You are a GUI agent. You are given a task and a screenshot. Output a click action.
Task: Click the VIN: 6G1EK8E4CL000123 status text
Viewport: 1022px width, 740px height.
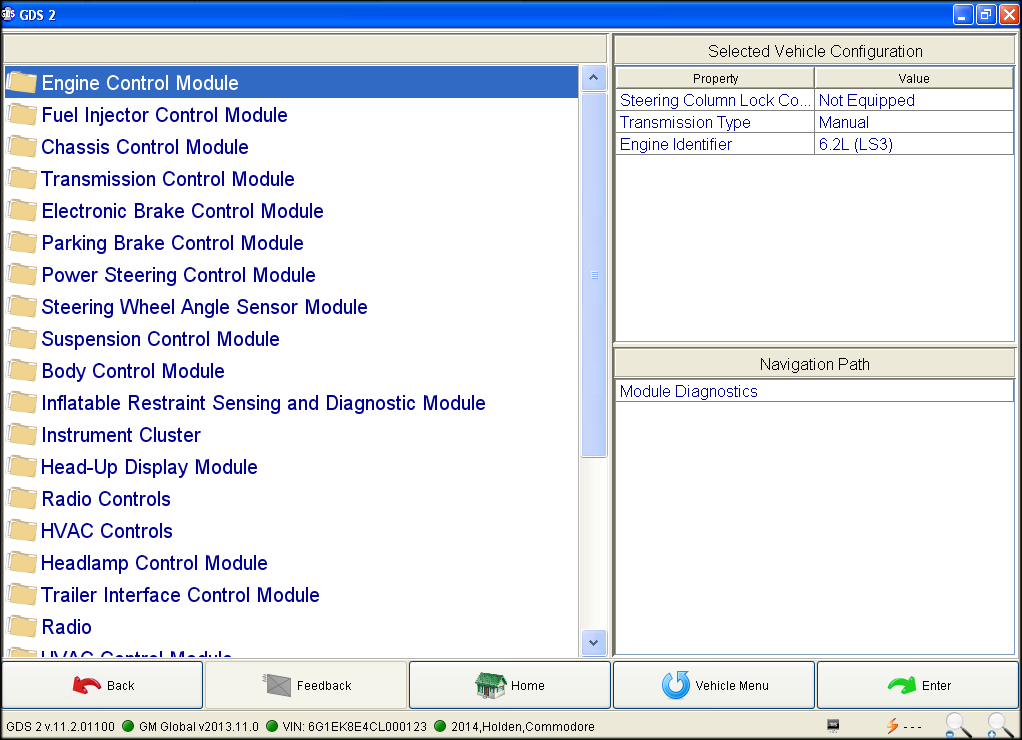click(x=355, y=726)
